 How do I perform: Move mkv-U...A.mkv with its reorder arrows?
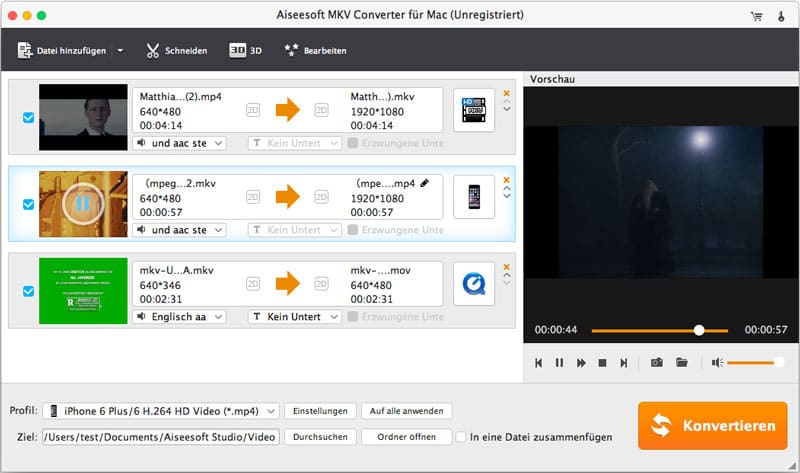[x=507, y=279]
